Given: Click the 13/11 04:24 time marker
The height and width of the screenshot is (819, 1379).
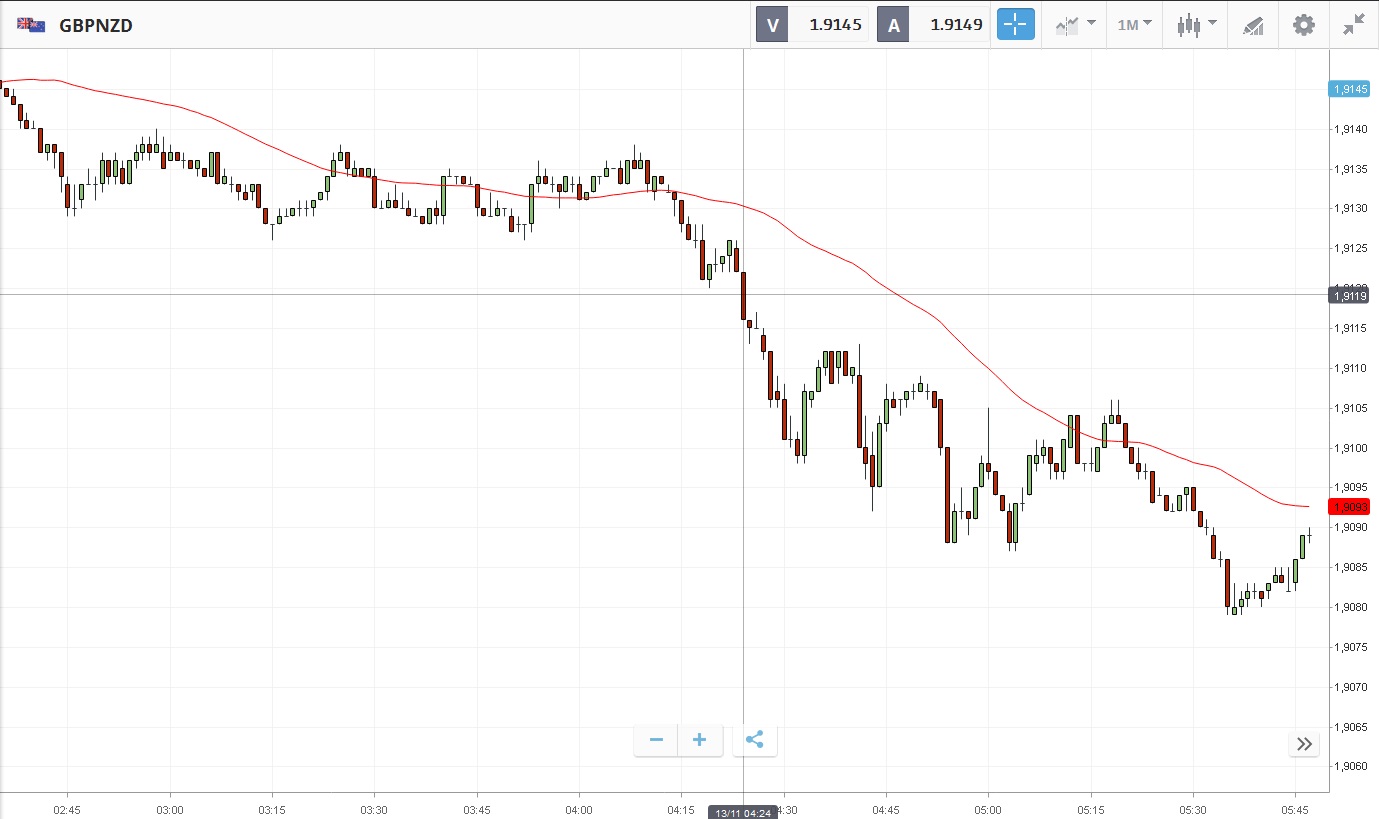Looking at the screenshot, I should click(743, 811).
